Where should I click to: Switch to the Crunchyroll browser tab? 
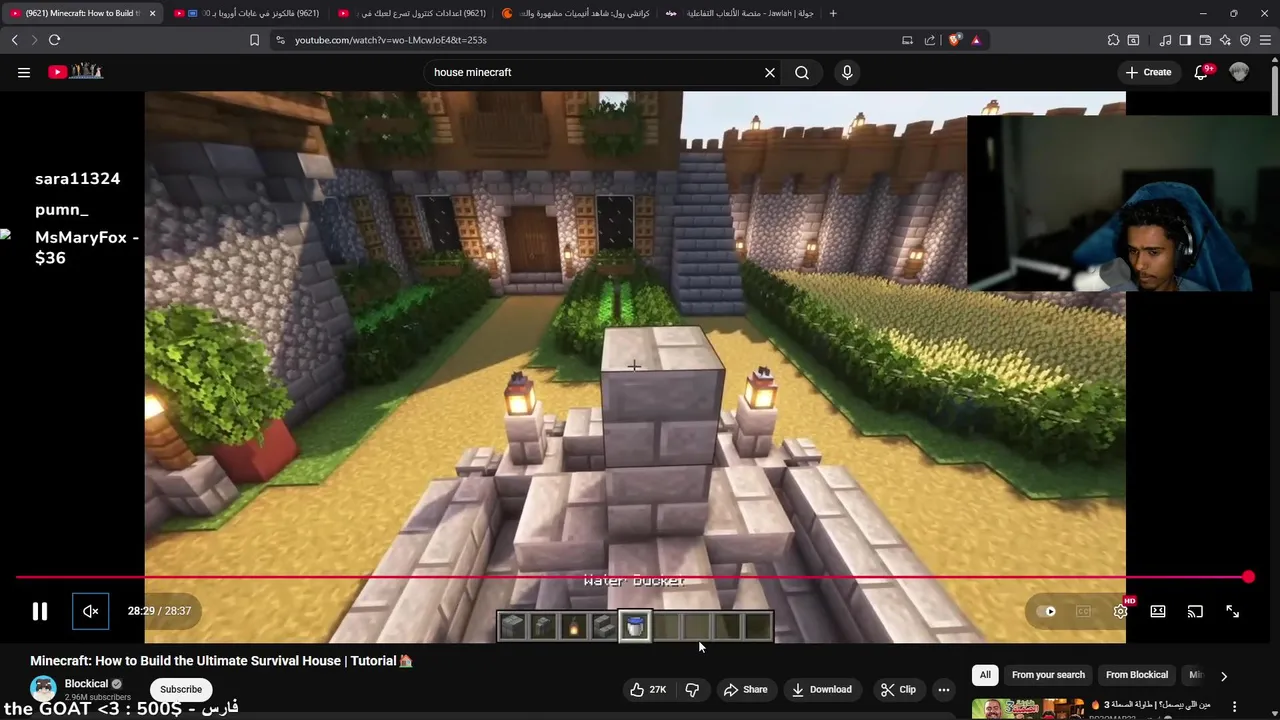575,13
